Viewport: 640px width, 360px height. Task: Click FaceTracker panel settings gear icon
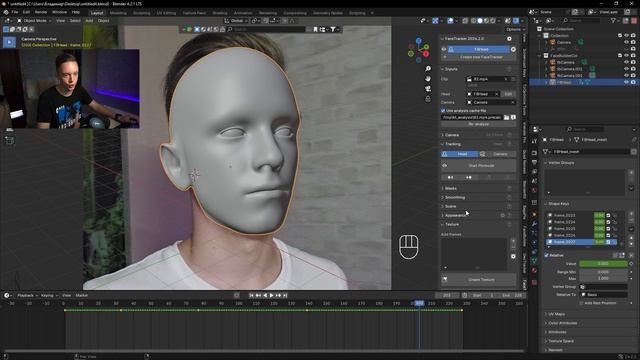pos(509,39)
